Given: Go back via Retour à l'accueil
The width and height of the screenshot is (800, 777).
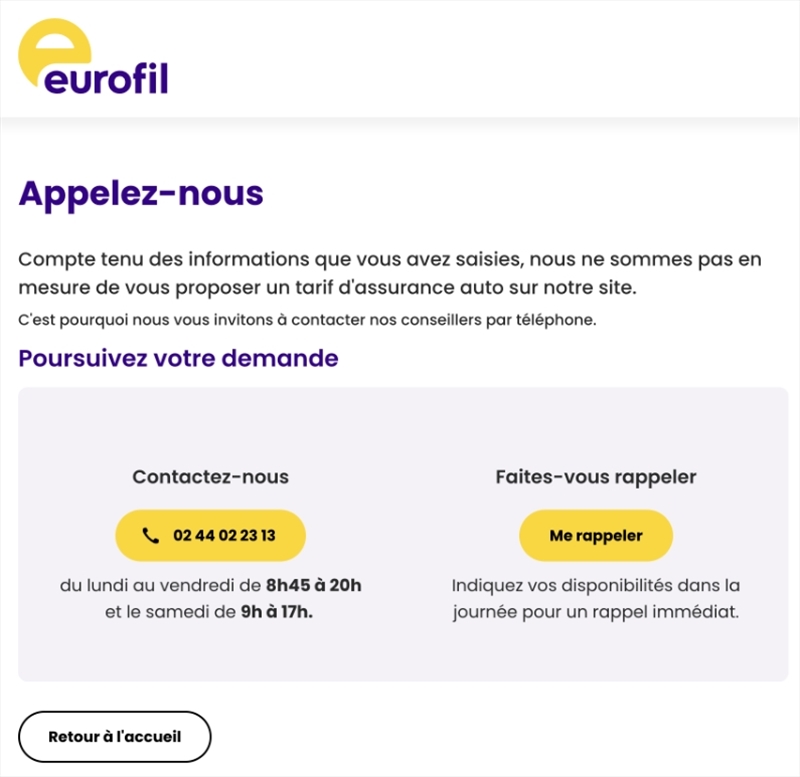Looking at the screenshot, I should coord(114,737).
